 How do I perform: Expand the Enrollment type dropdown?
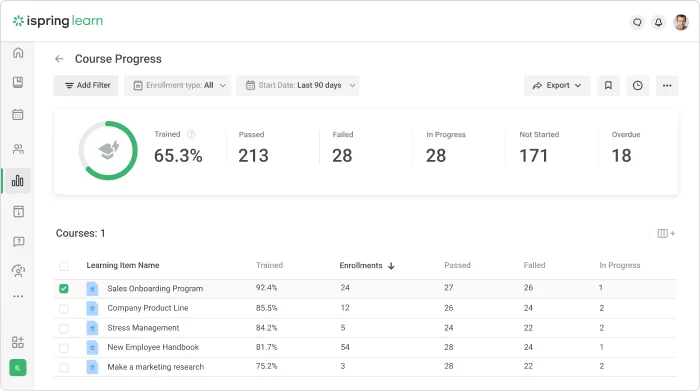(x=178, y=85)
